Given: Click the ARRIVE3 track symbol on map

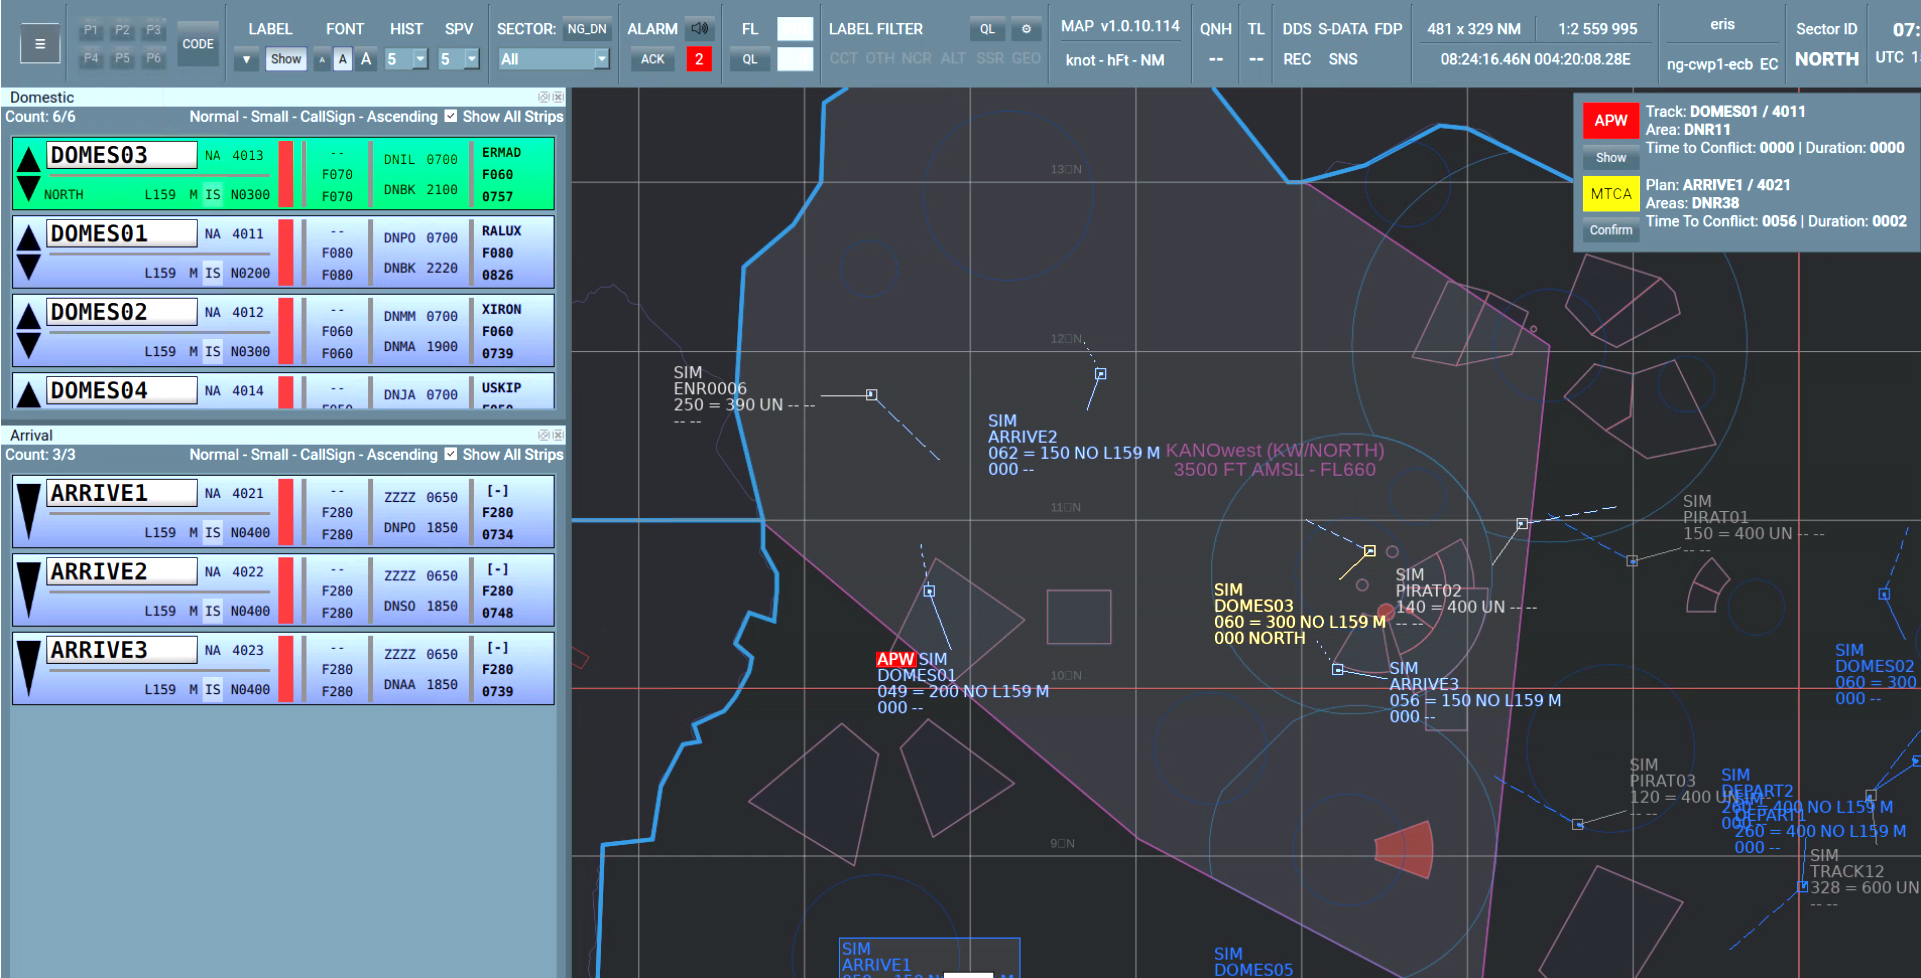Looking at the screenshot, I should (x=1338, y=669).
